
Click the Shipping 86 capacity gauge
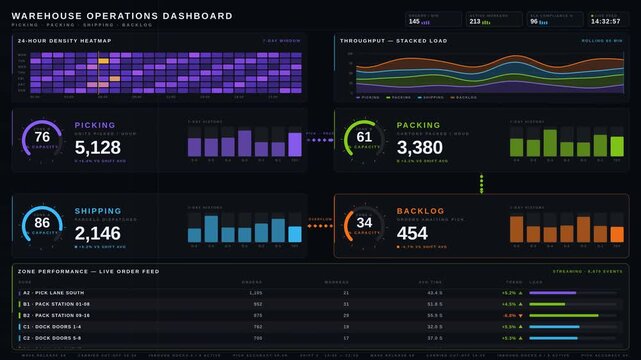pos(42,226)
